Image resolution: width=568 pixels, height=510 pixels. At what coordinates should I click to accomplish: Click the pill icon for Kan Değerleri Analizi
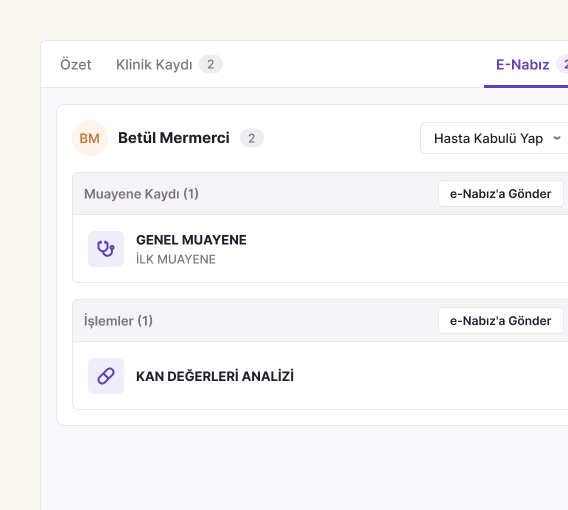coord(106,376)
